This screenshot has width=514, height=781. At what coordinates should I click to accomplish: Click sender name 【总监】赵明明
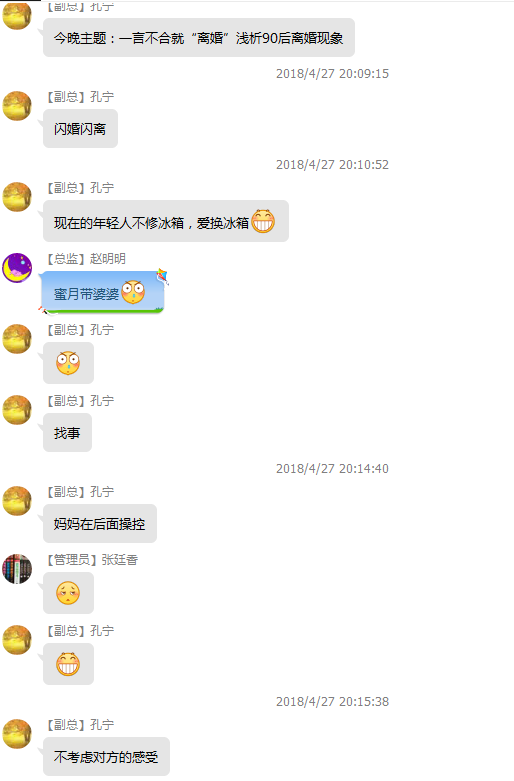tap(86, 259)
